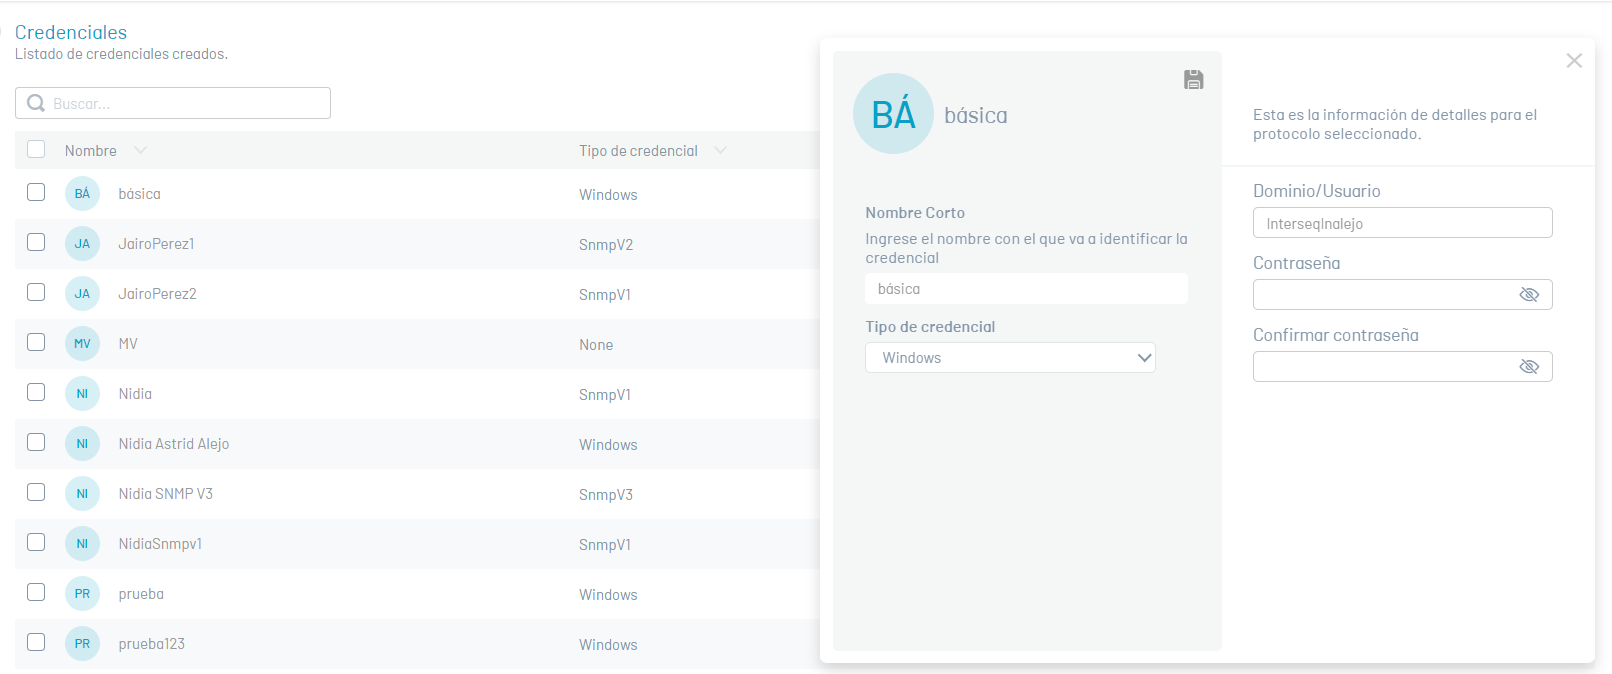Select the Nidia Astrid Alejo row checkbox
Image resolution: width=1612 pixels, height=674 pixels.
click(x=36, y=442)
